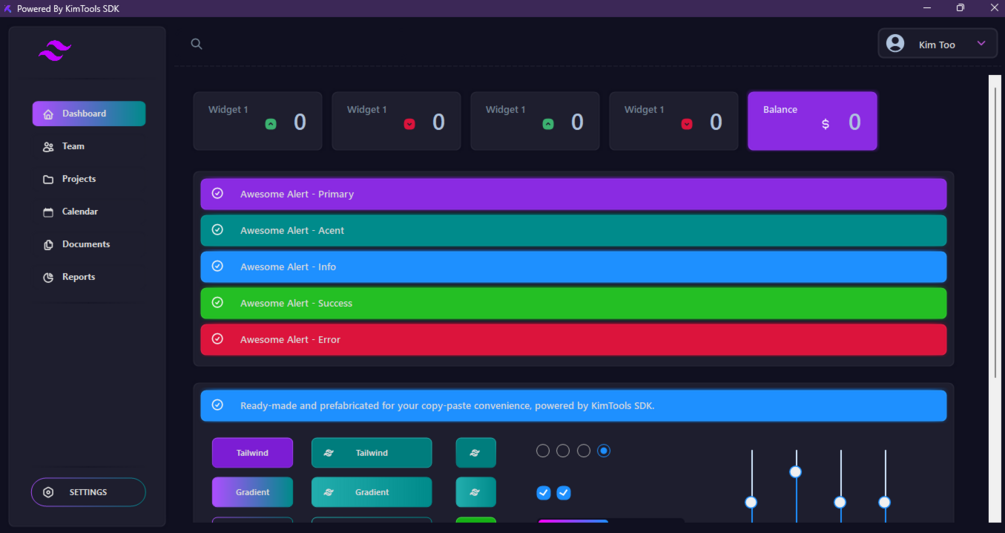Select the first empty radio button
Screen dimensions: 1005x533
(543, 451)
